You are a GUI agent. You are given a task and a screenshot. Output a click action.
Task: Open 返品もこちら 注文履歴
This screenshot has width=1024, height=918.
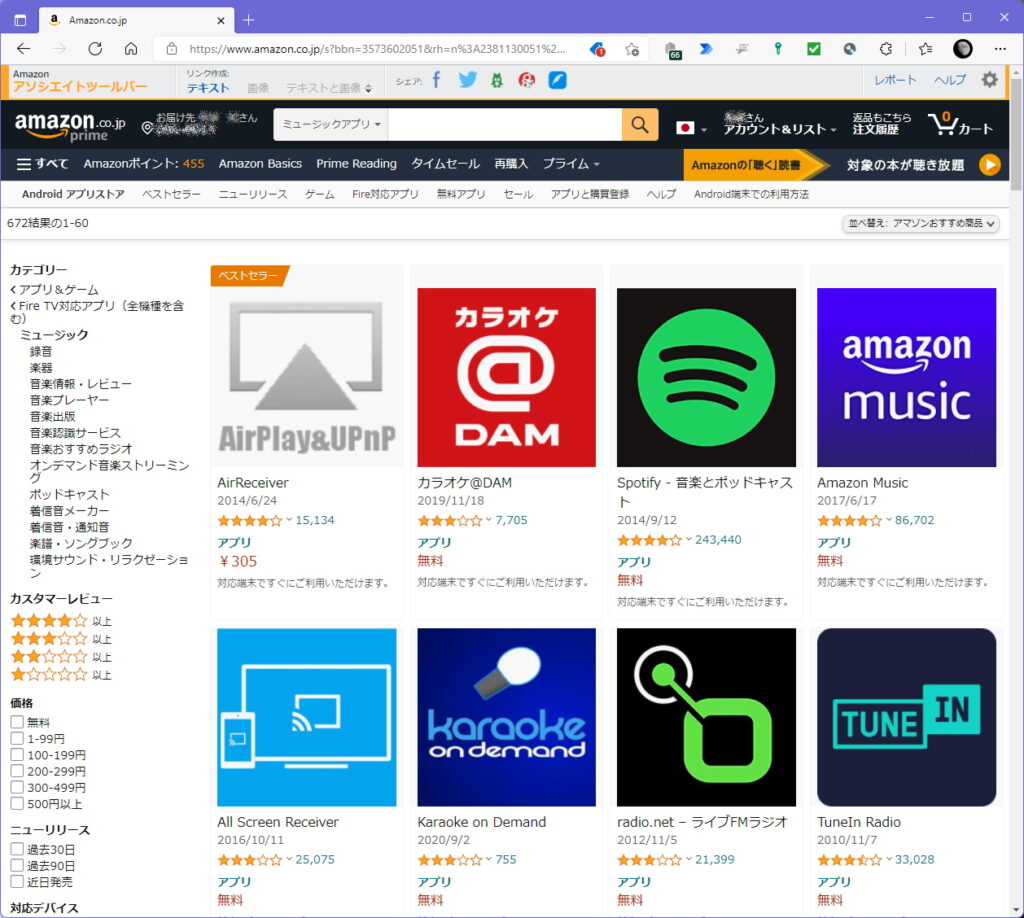(x=882, y=123)
